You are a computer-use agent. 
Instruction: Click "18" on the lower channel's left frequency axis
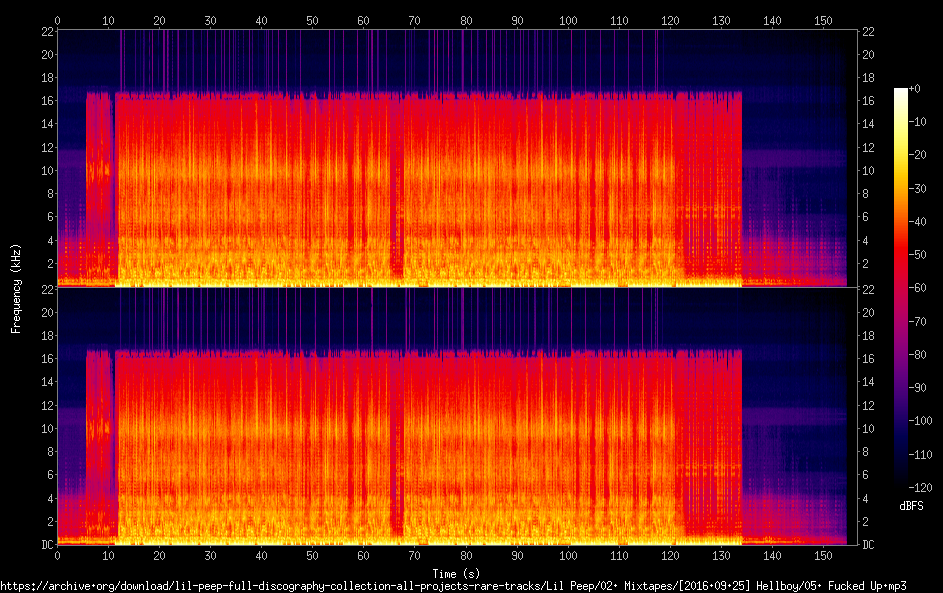click(48, 336)
